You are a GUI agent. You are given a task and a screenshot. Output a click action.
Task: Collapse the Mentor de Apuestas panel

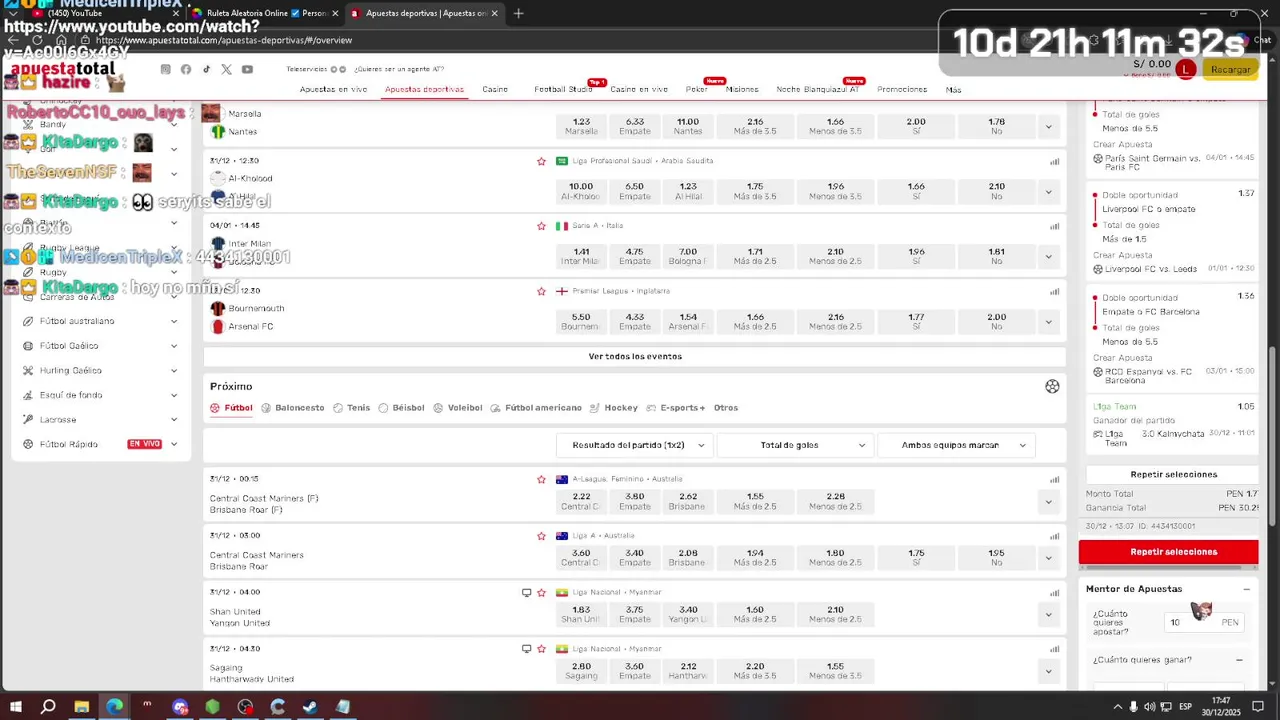(1246, 589)
